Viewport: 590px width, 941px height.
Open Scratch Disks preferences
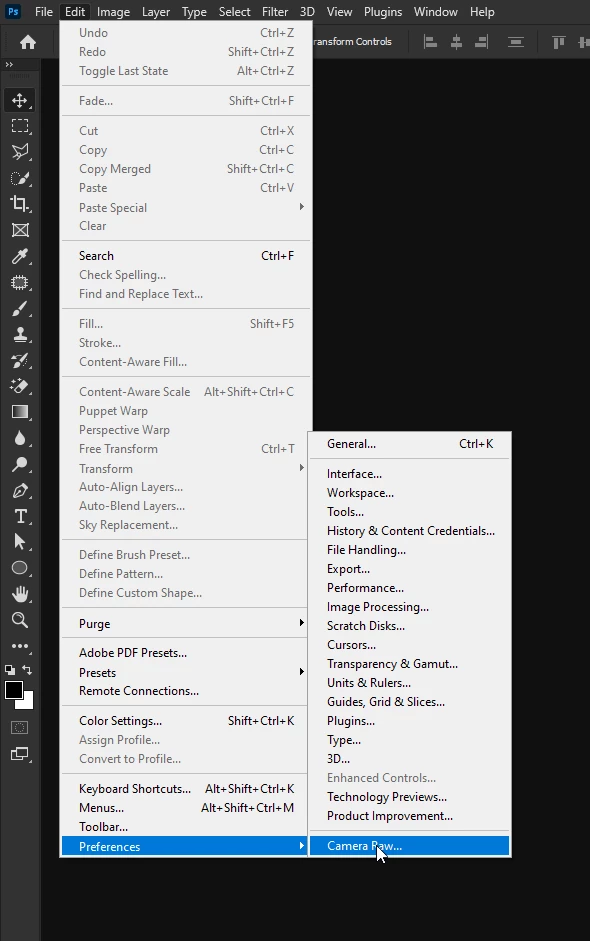[x=409, y=626]
